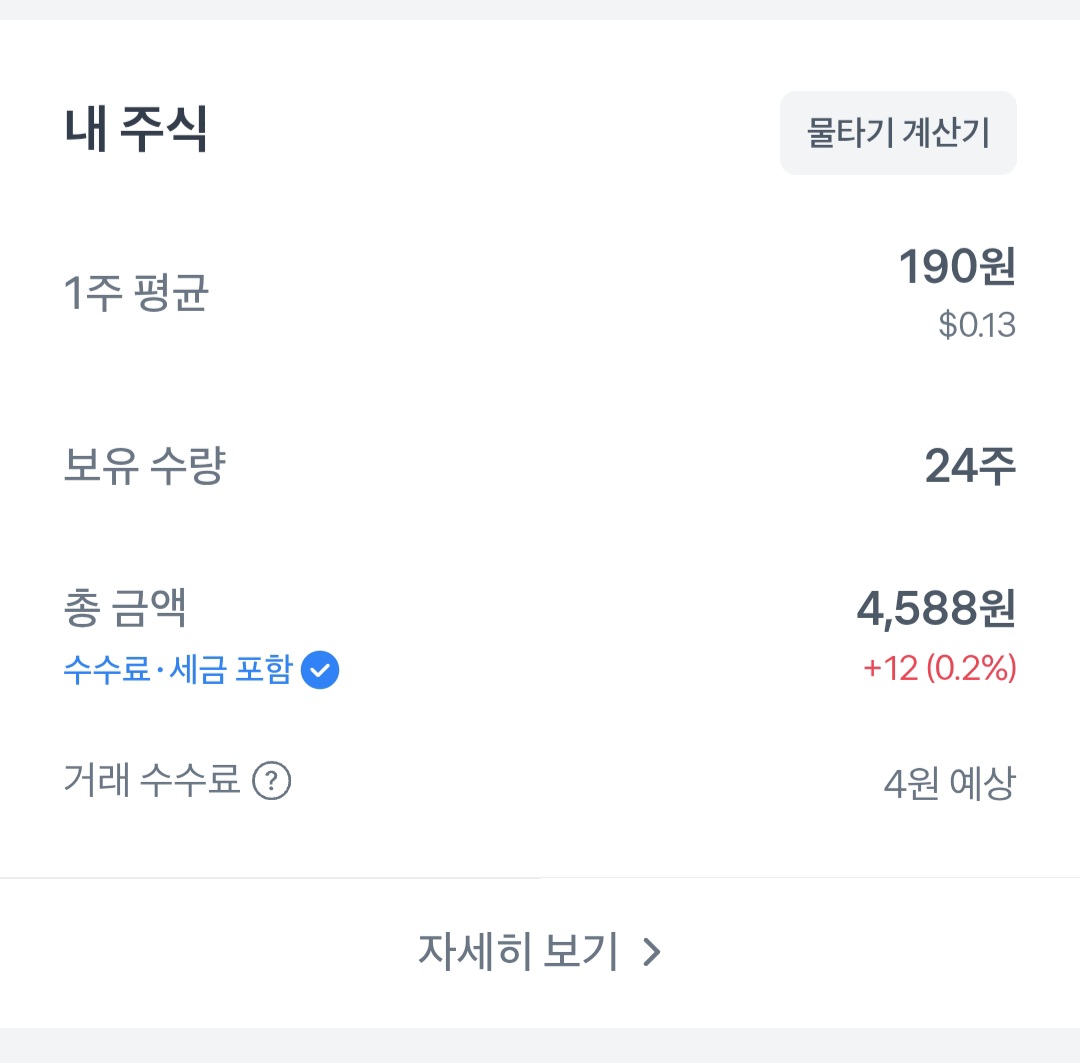This screenshot has height=1063, width=1080.
Task: Click the 보유 수량 label
Action: (145, 466)
